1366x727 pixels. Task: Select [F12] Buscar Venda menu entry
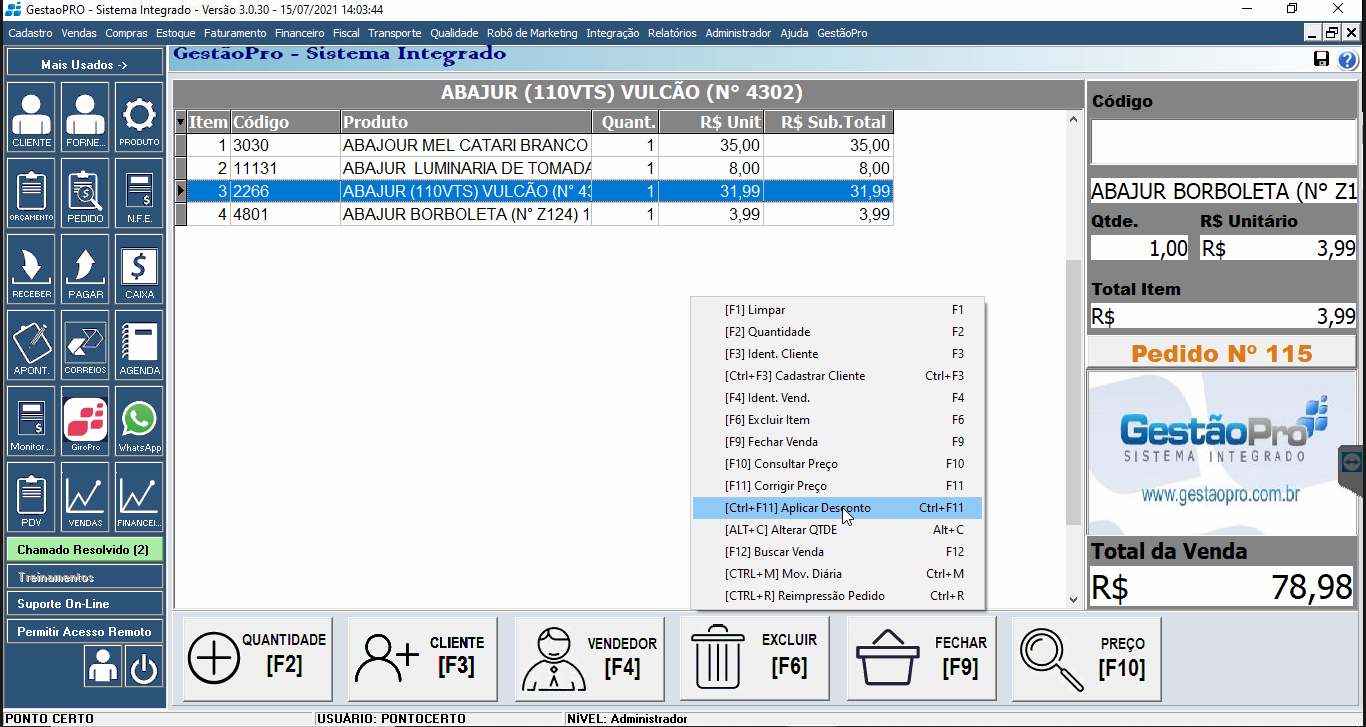838,552
